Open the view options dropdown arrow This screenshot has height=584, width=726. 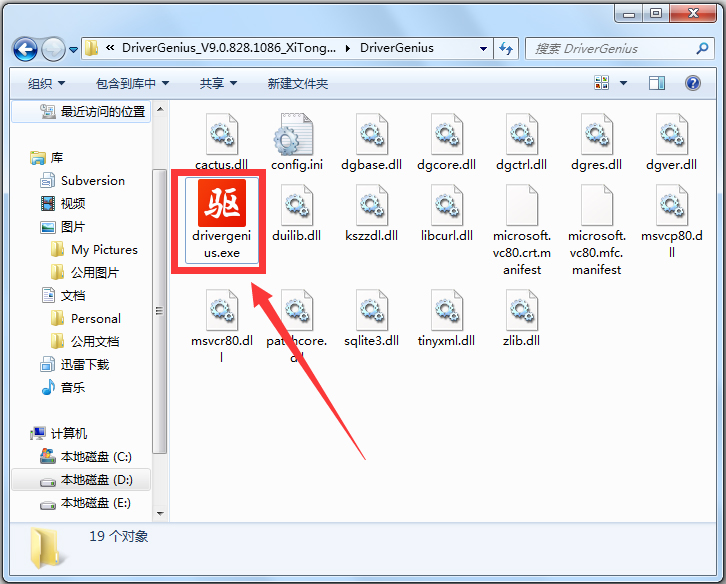pyautogui.click(x=623, y=83)
